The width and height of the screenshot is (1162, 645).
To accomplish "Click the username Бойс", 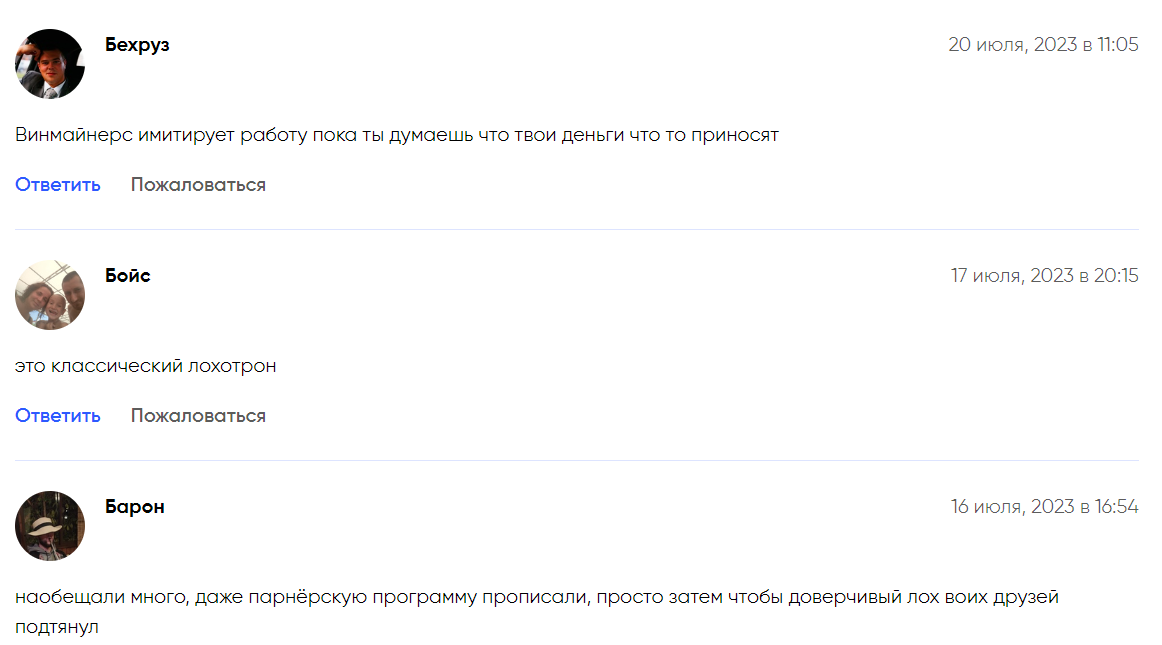I will tap(128, 276).
